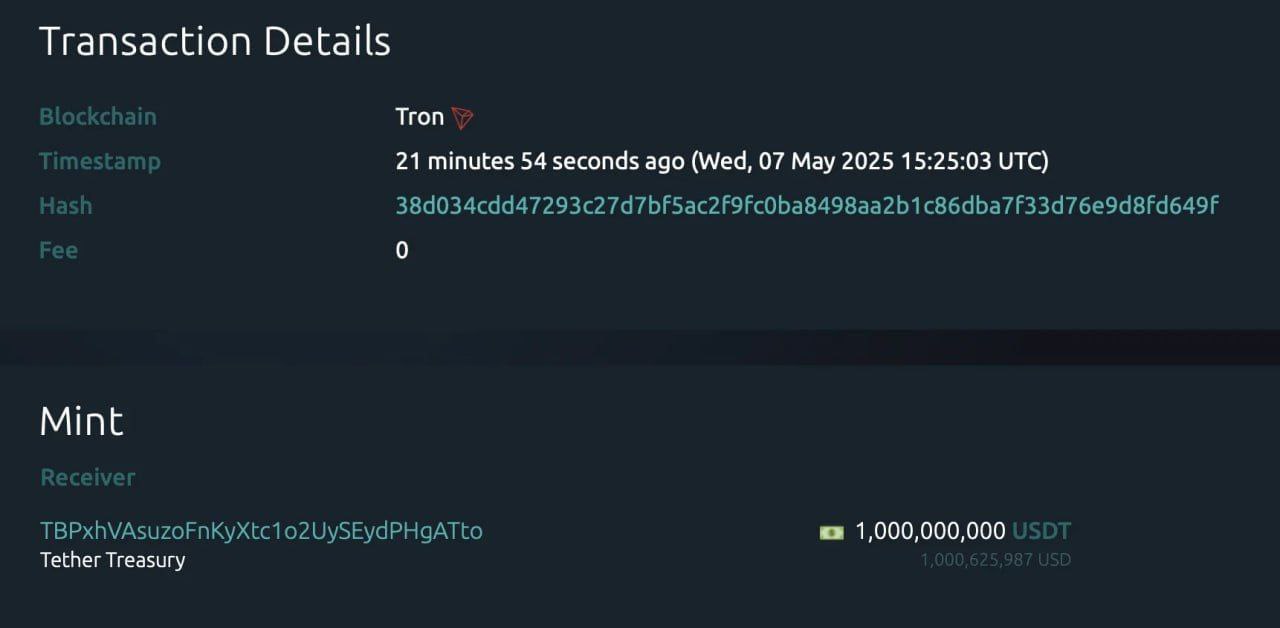Click the UTC date in parentheses
Viewport: 1280px width, 628px height.
point(870,161)
